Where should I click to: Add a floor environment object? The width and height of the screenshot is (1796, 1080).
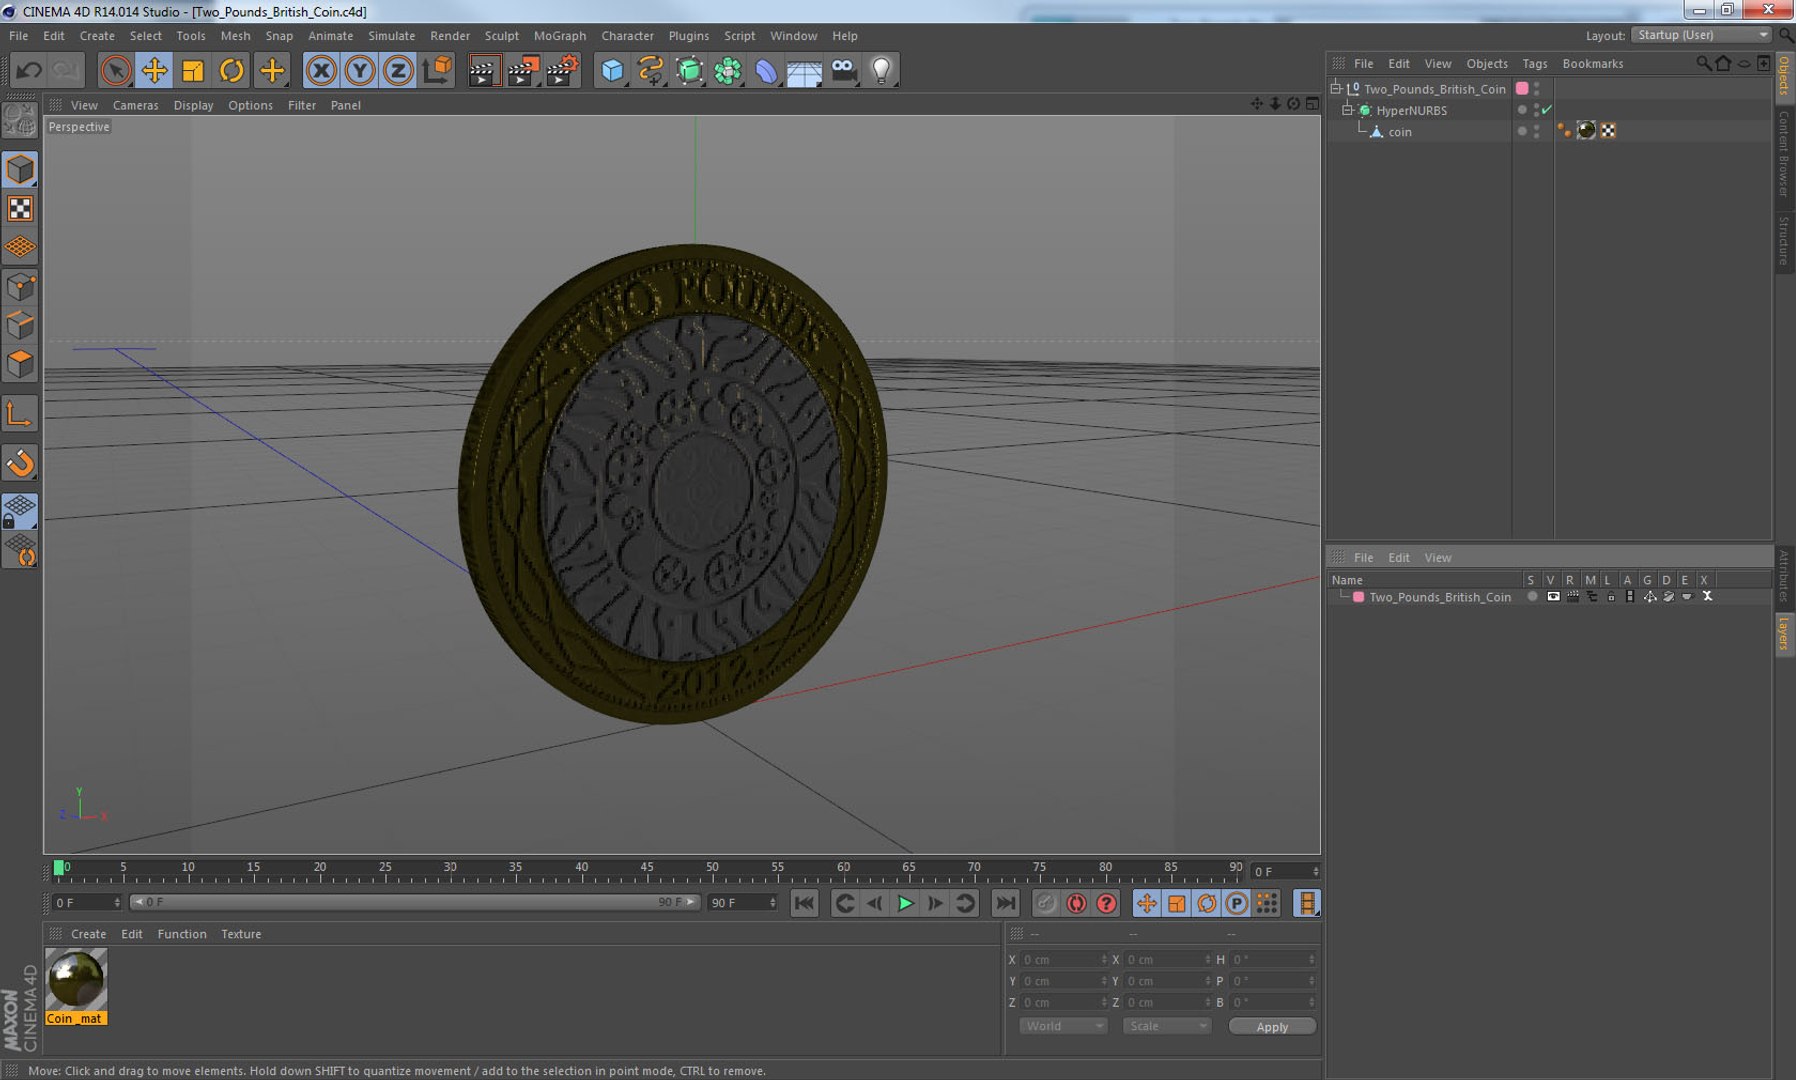point(804,70)
